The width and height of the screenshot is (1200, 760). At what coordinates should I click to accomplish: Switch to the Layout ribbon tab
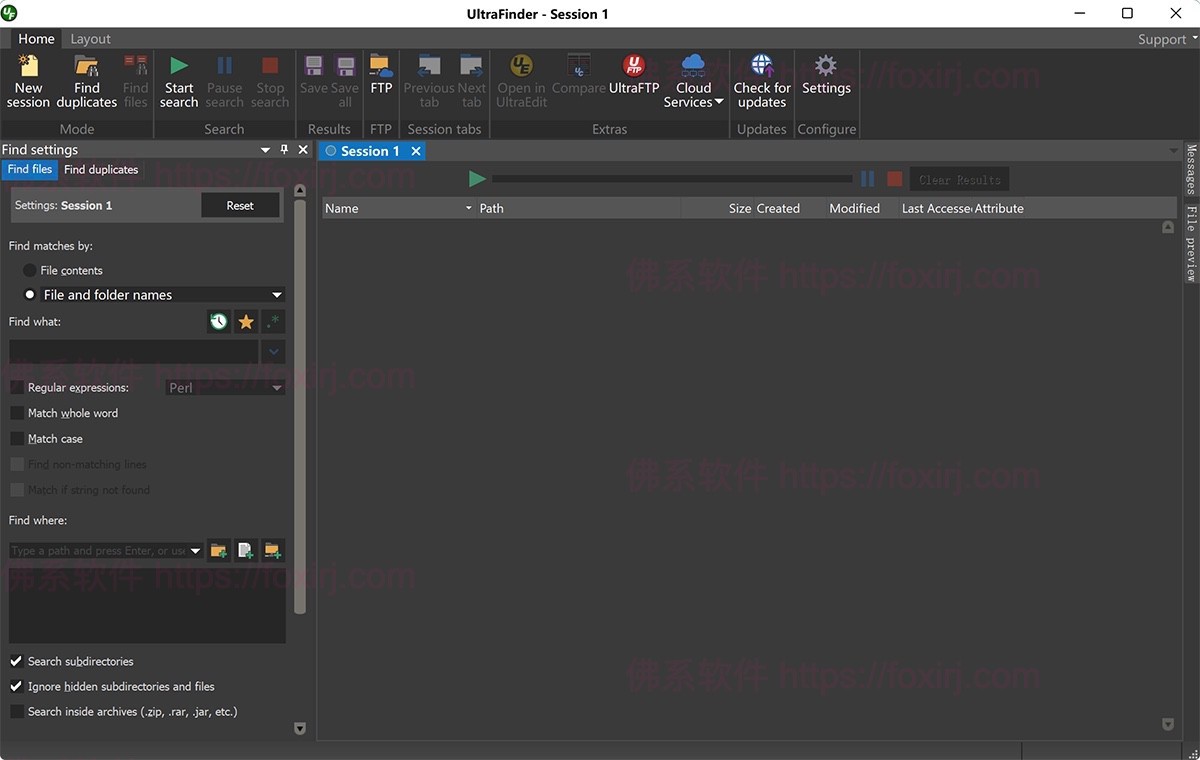[x=90, y=38]
